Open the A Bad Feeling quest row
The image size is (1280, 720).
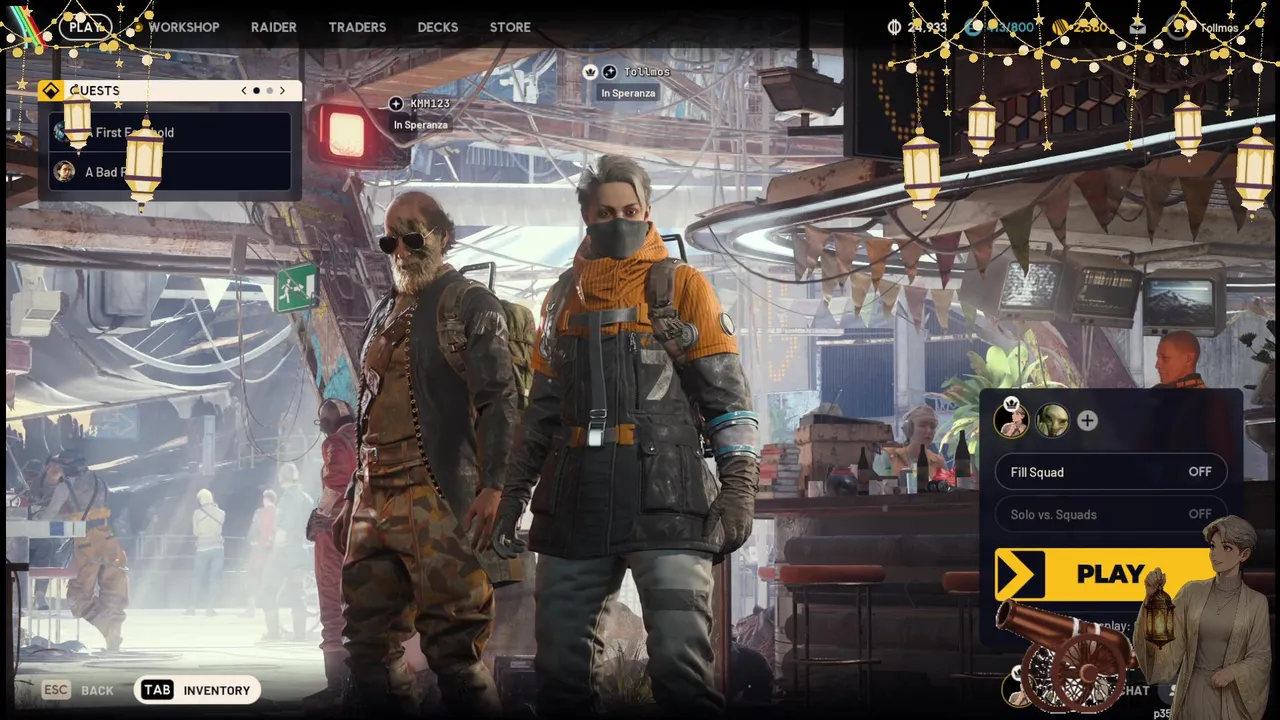coord(170,172)
